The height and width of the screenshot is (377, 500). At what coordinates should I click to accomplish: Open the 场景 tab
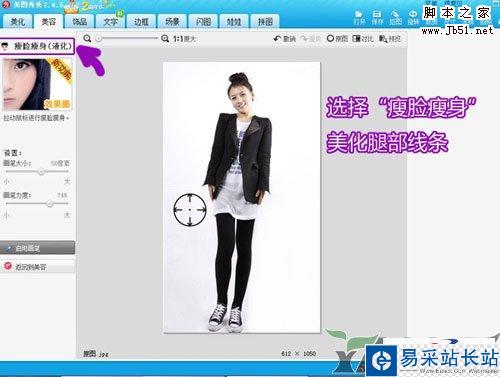click(x=172, y=21)
